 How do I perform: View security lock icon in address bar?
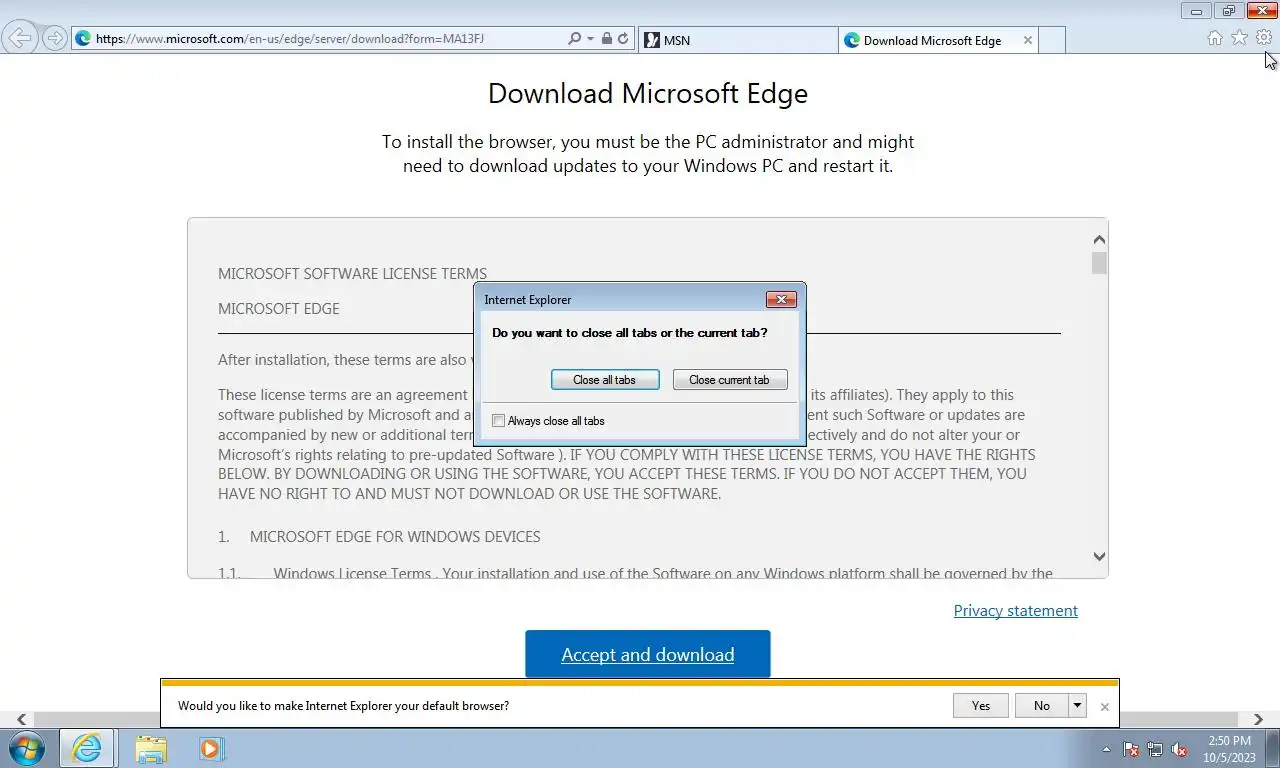click(x=607, y=39)
